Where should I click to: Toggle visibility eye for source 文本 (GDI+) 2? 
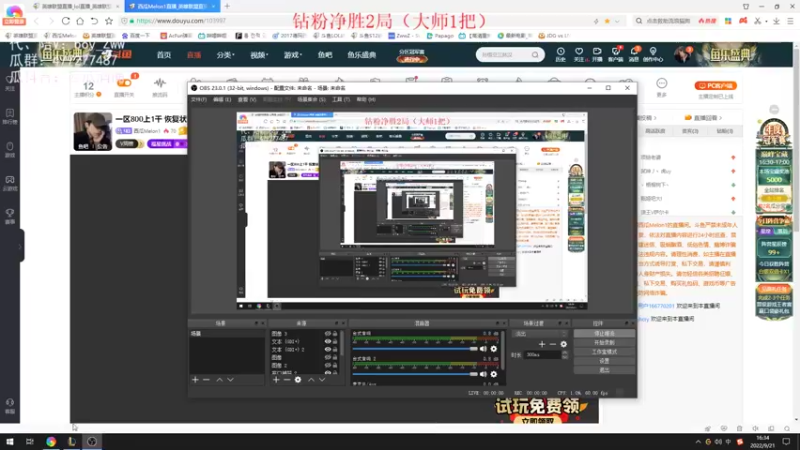tap(328, 349)
